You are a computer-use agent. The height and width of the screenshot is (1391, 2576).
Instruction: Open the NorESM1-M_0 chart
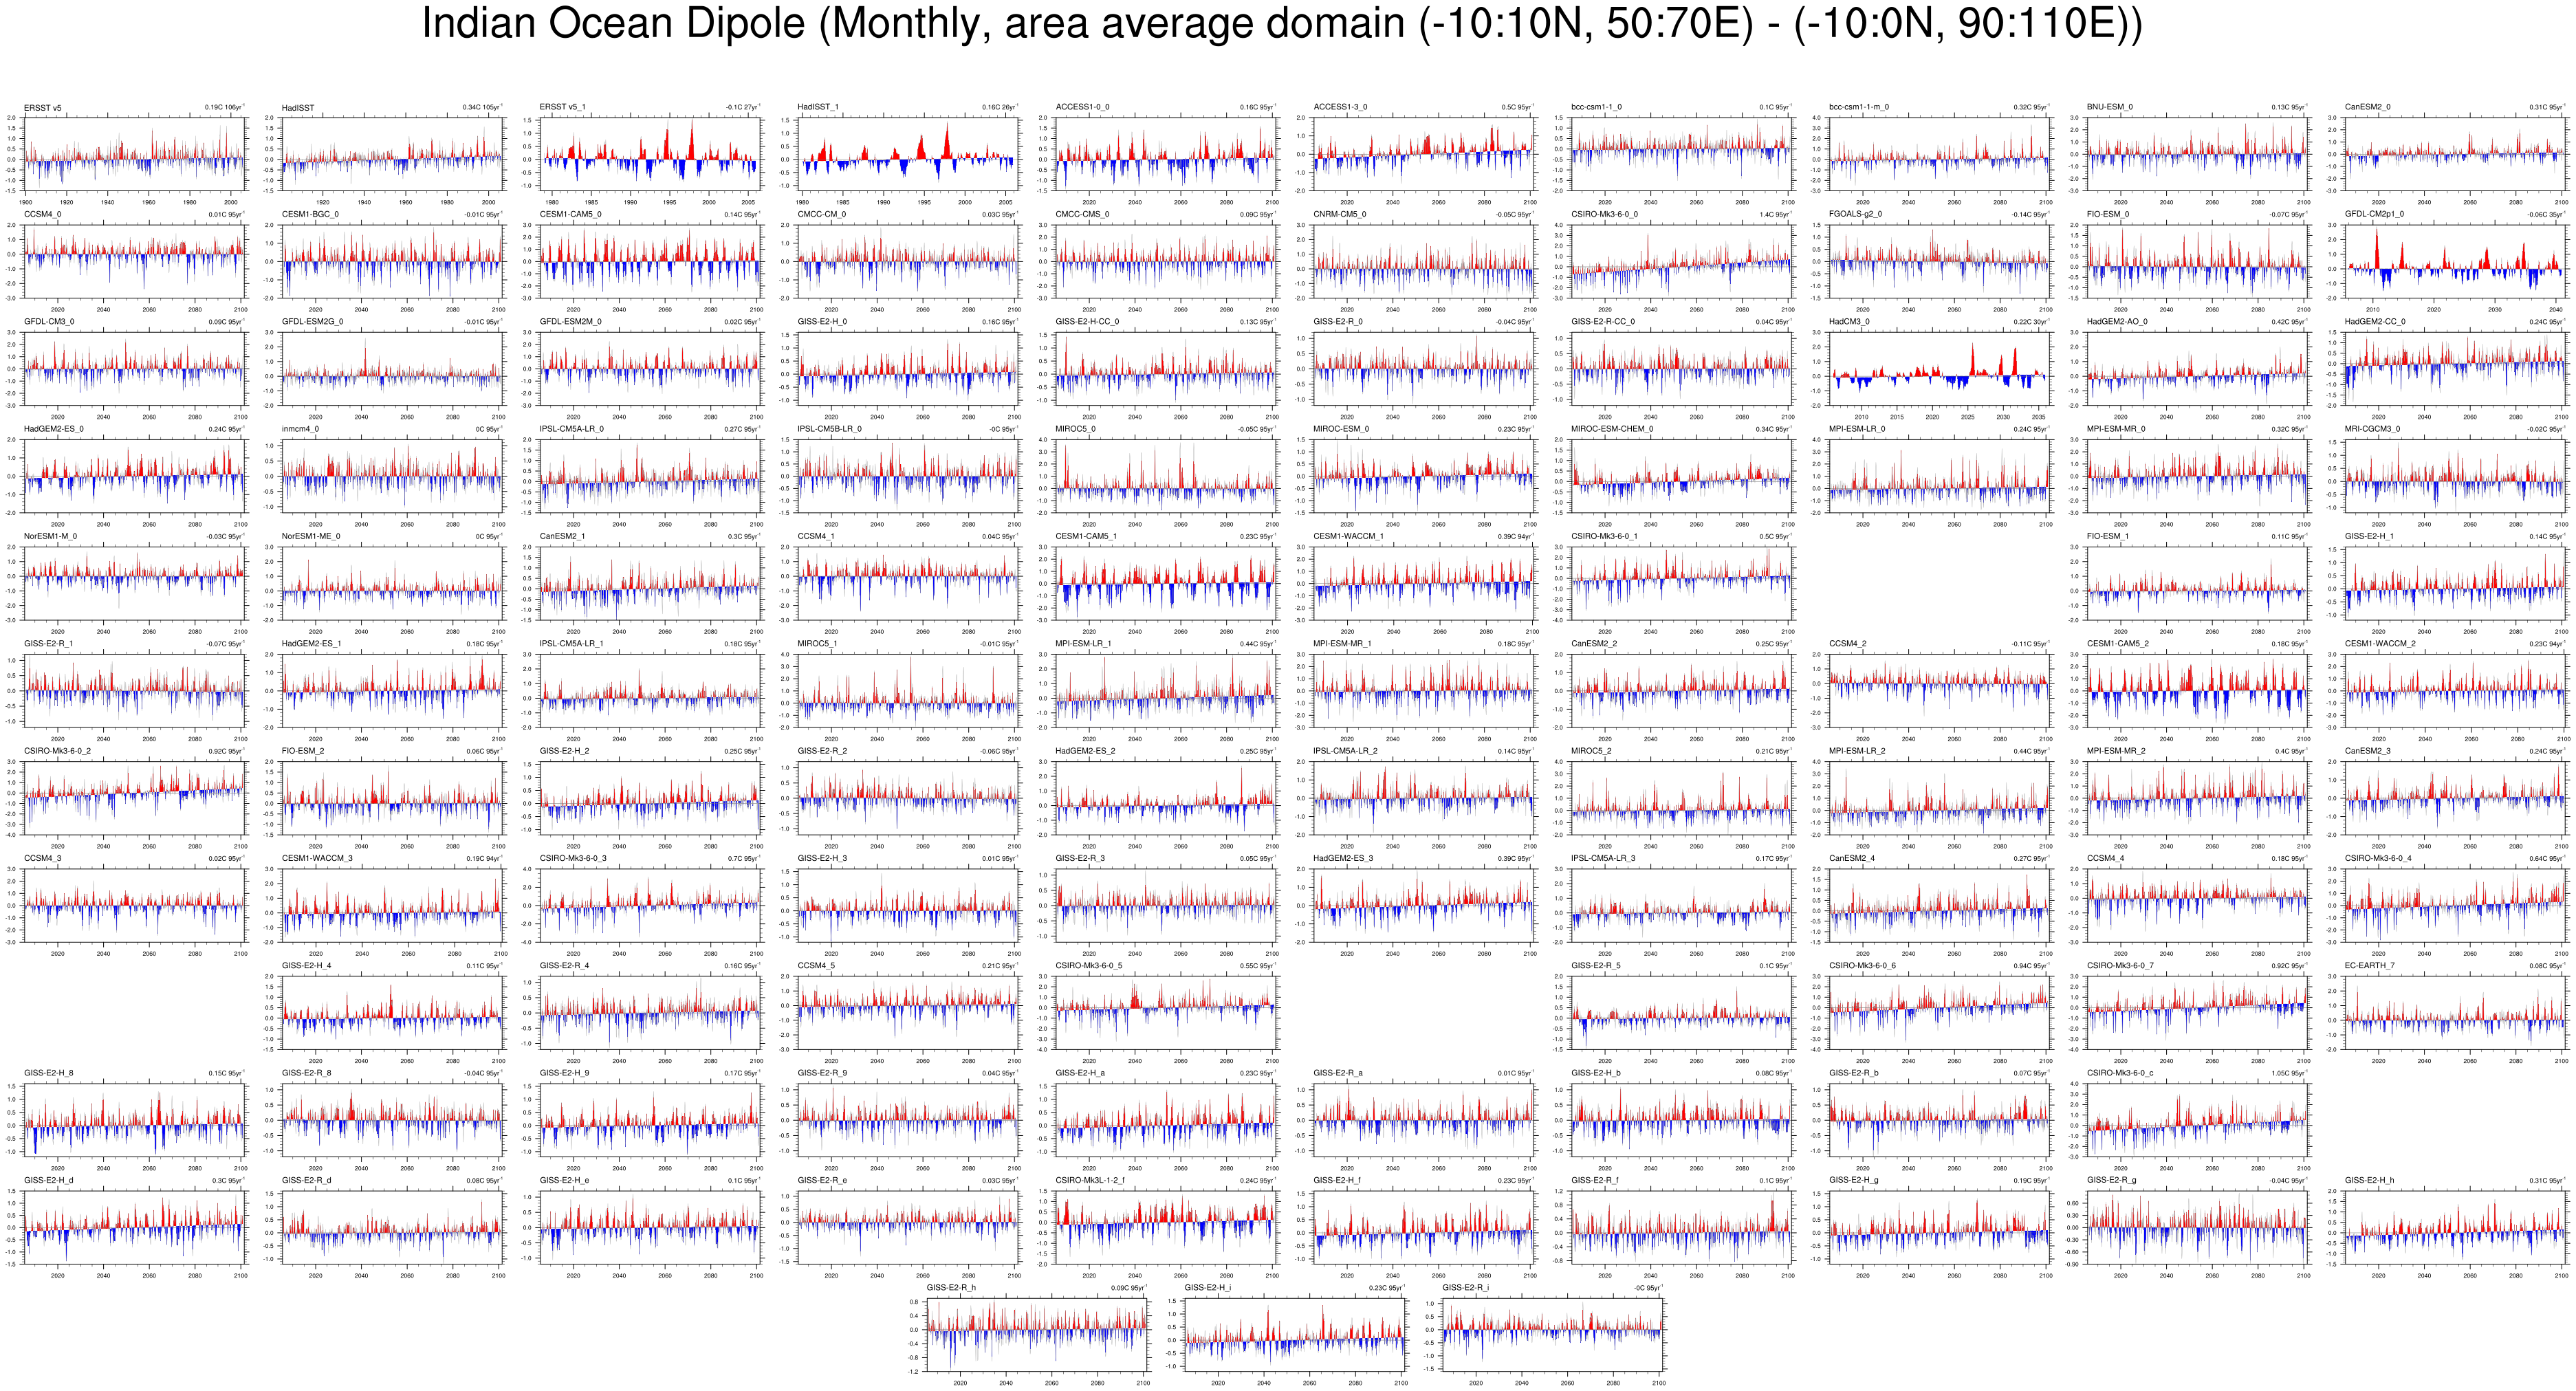pyautogui.click(x=135, y=583)
